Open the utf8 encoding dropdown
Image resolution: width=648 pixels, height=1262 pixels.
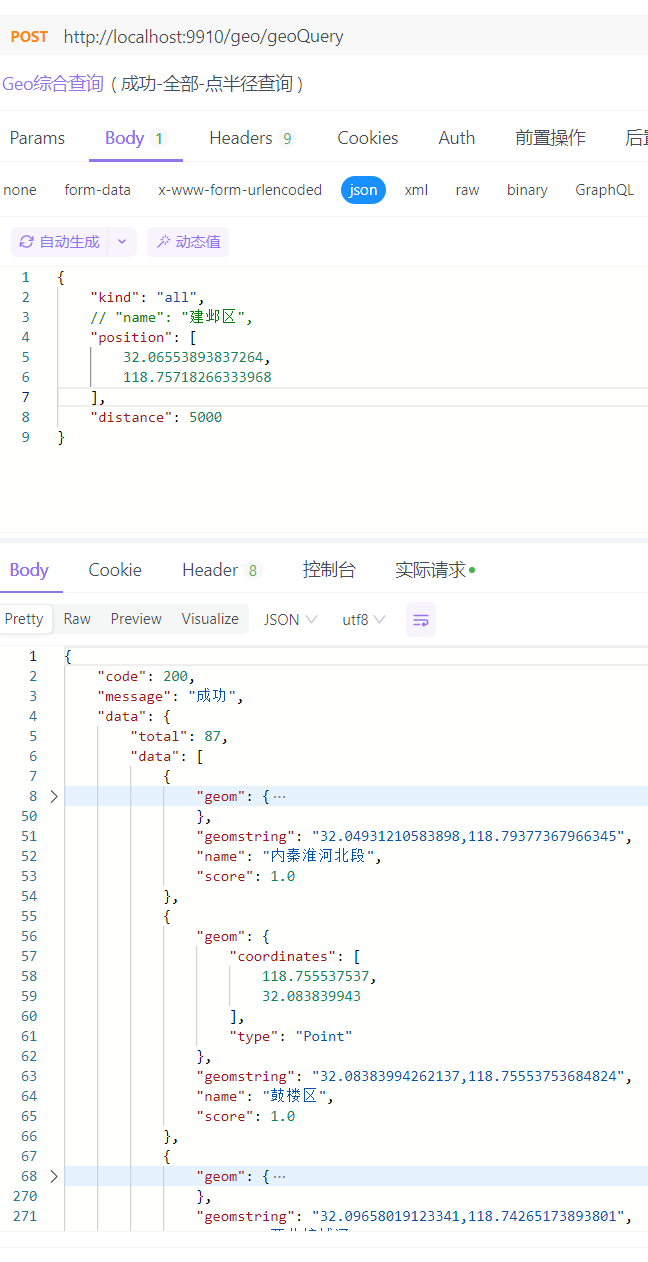pyautogui.click(x=364, y=620)
